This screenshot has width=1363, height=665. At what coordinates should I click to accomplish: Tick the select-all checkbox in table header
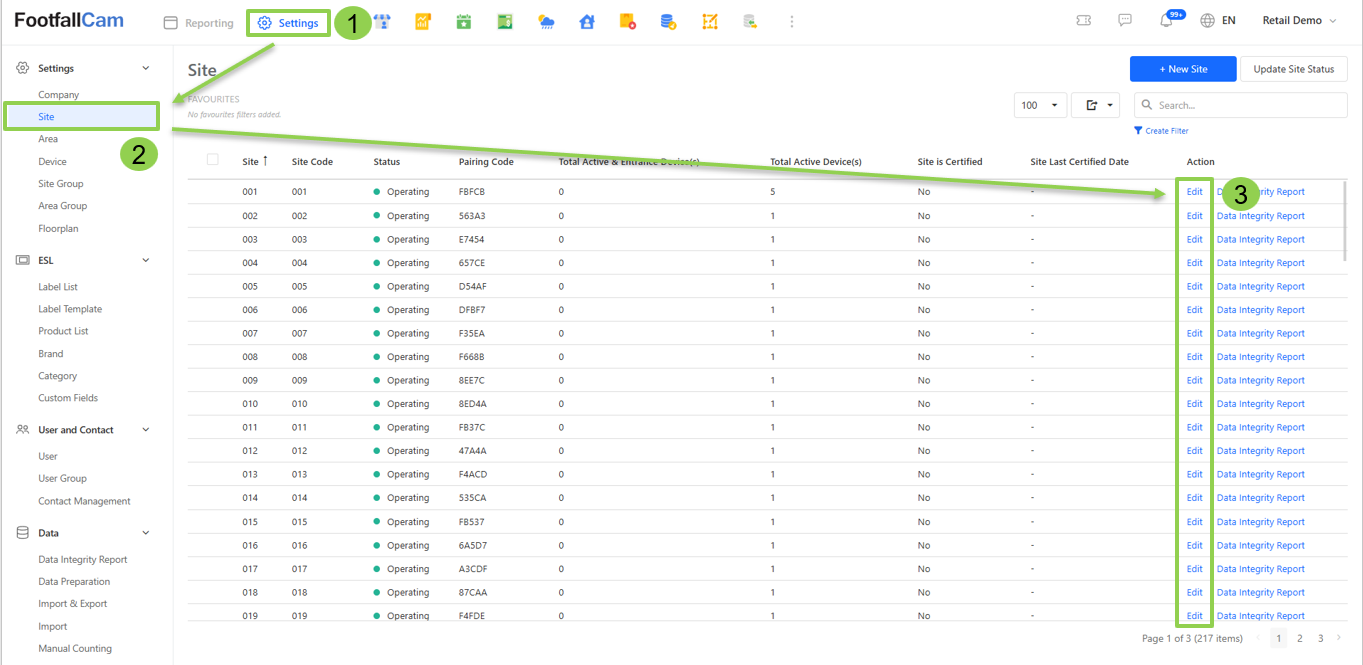click(x=212, y=160)
